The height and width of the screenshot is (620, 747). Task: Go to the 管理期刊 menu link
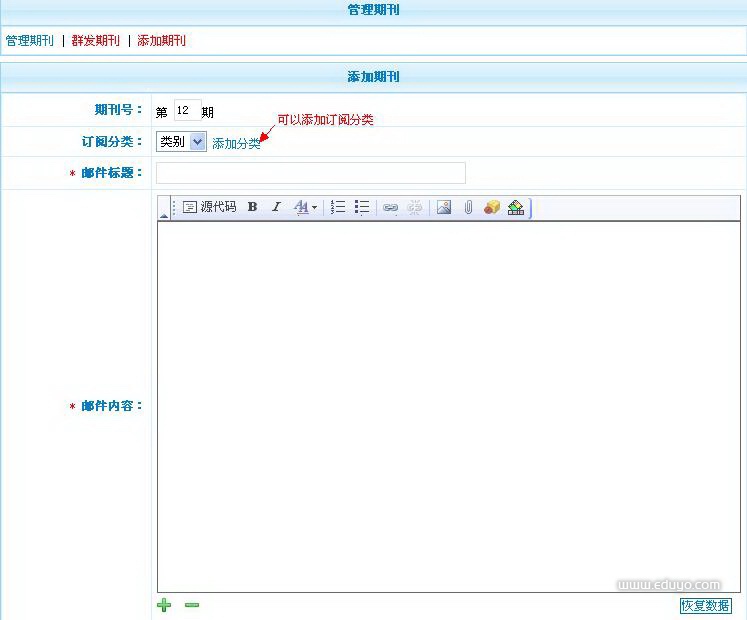(30, 41)
